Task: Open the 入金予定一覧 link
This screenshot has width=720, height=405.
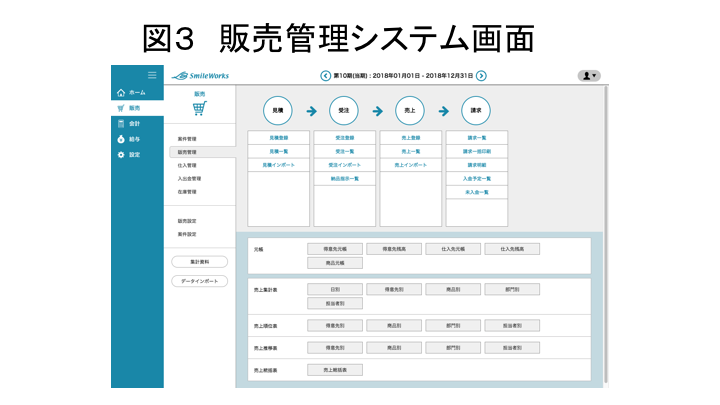Action: pyautogui.click(x=477, y=179)
